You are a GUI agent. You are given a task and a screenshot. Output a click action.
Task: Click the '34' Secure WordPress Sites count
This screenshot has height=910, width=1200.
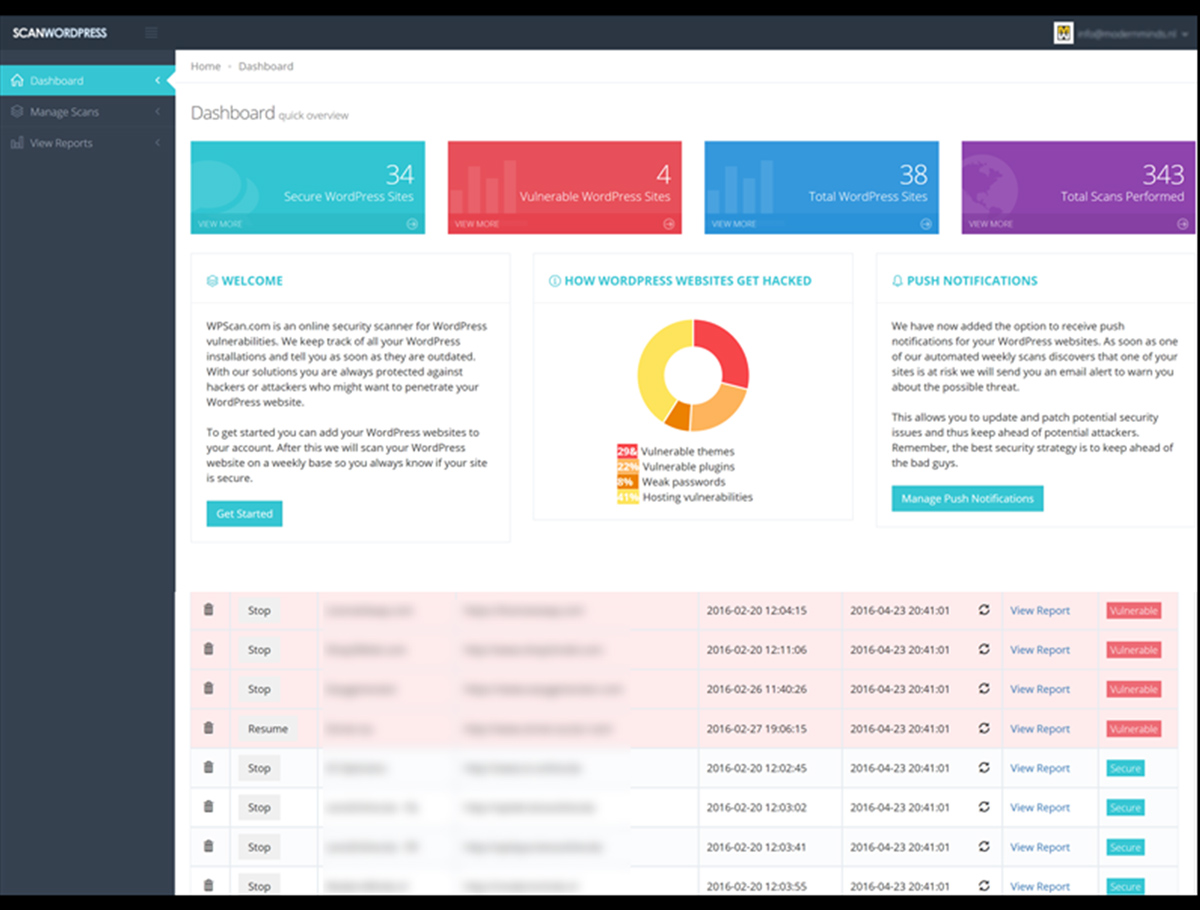point(400,175)
